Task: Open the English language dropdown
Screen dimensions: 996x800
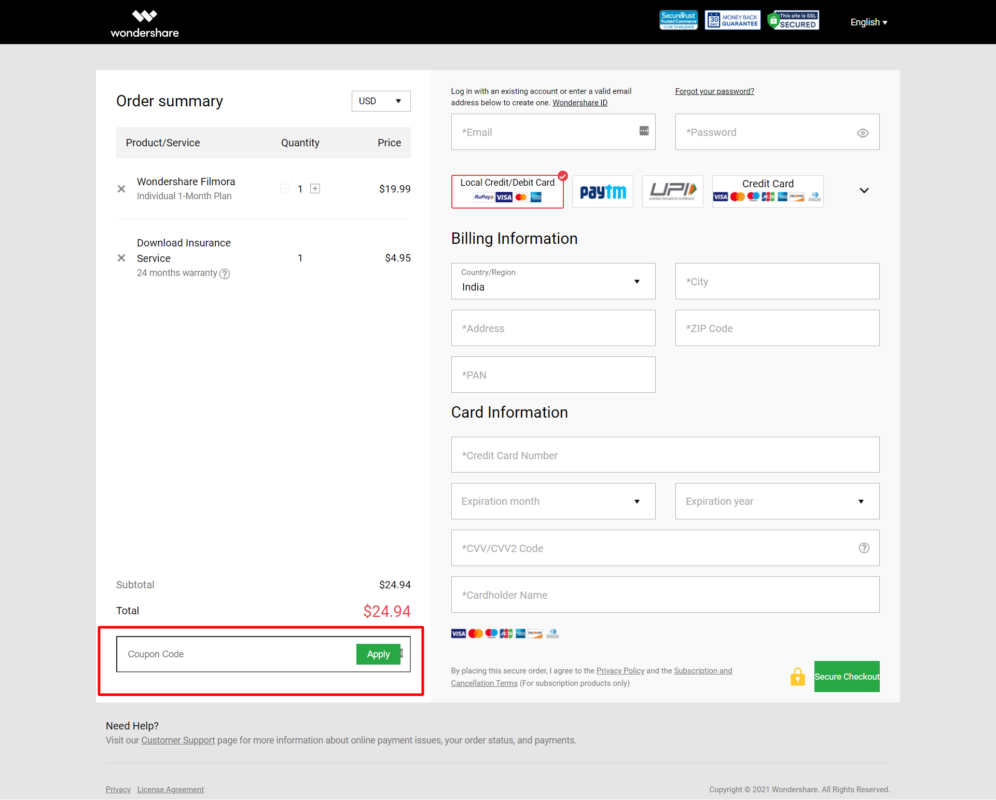Action: coord(868,22)
